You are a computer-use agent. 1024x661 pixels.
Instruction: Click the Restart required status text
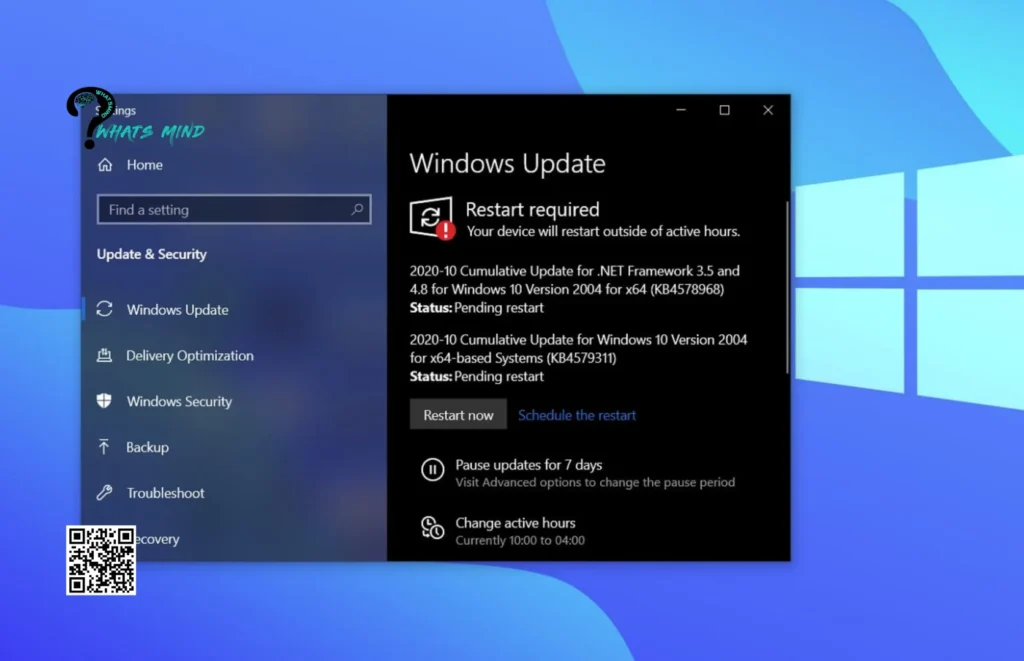(x=532, y=209)
